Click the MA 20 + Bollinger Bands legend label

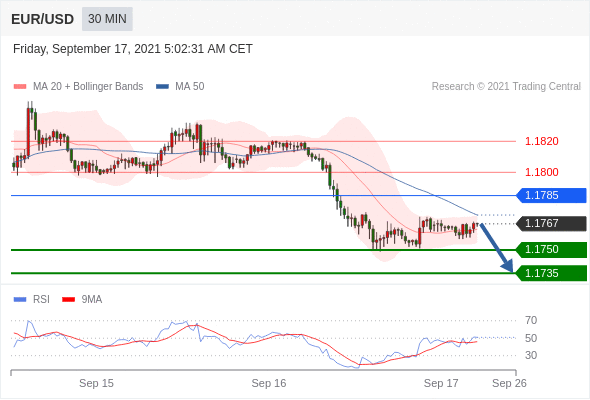pyautogui.click(x=88, y=87)
